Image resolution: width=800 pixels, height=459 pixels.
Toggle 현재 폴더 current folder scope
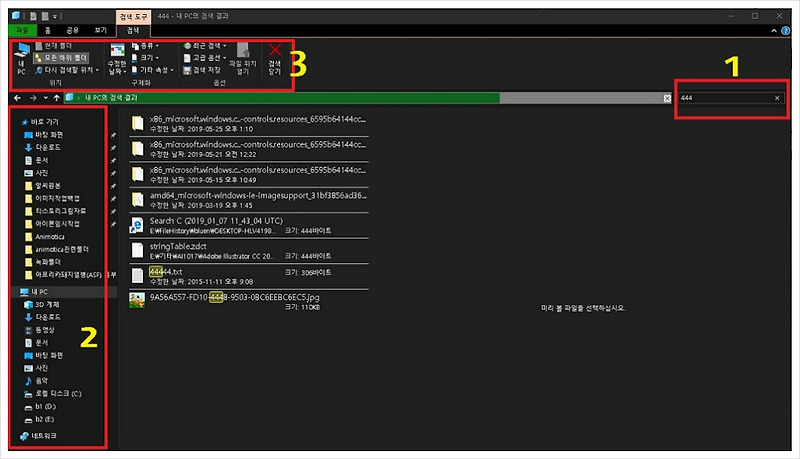tap(54, 46)
